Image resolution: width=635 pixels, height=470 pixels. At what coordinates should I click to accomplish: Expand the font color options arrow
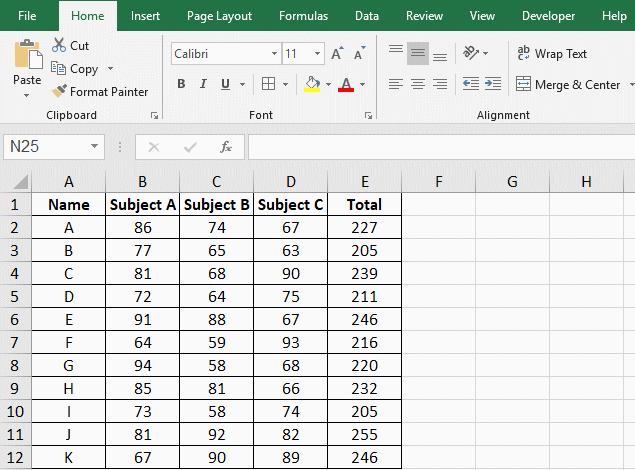pos(362,84)
